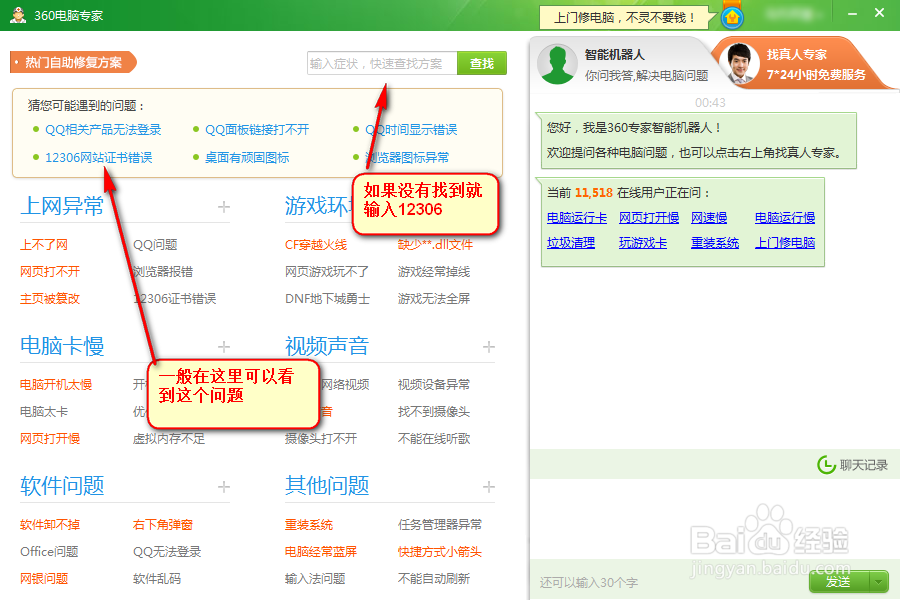Click the 上门修电脑 chat link

[x=785, y=243]
